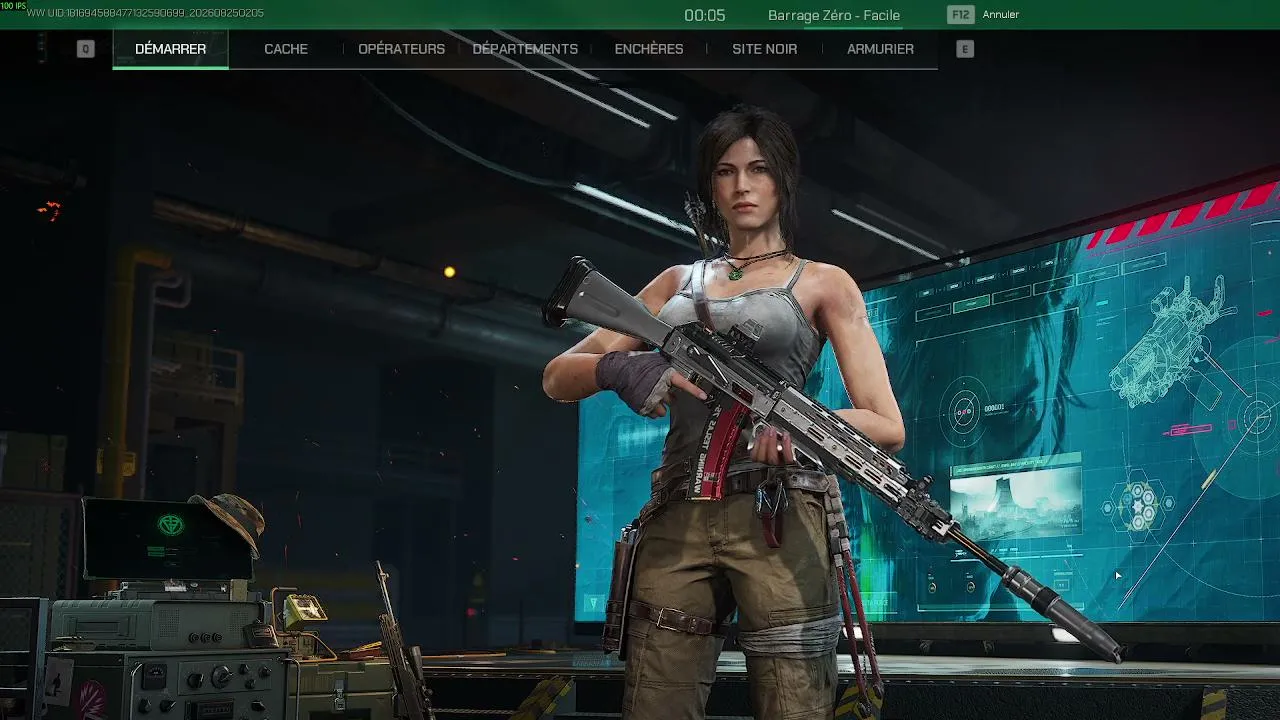Image resolution: width=1280 pixels, height=720 pixels.
Task: Go to the DÉPARTEMENTS tab
Action: click(x=525, y=49)
